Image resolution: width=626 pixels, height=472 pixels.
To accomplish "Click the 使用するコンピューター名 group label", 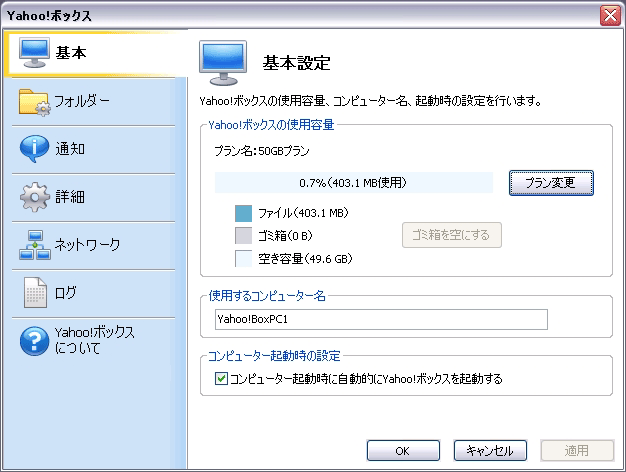I will (x=267, y=296).
